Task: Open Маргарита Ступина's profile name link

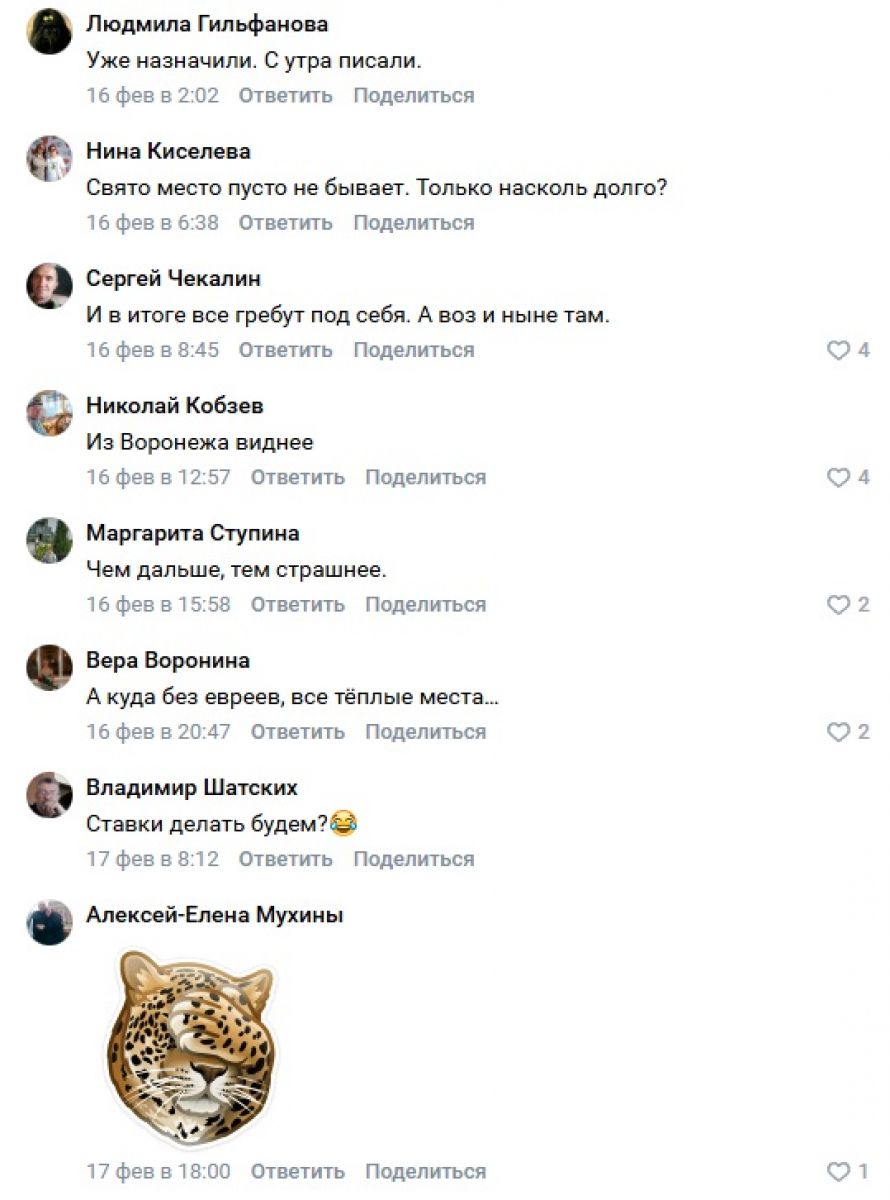Action: [x=193, y=533]
